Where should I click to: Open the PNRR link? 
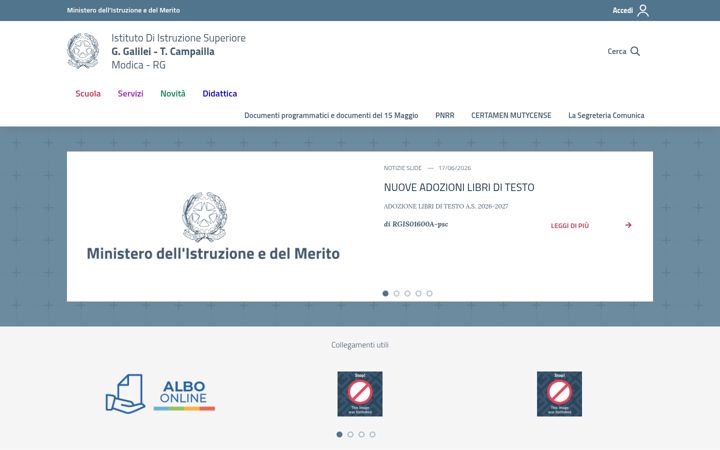[x=444, y=115]
